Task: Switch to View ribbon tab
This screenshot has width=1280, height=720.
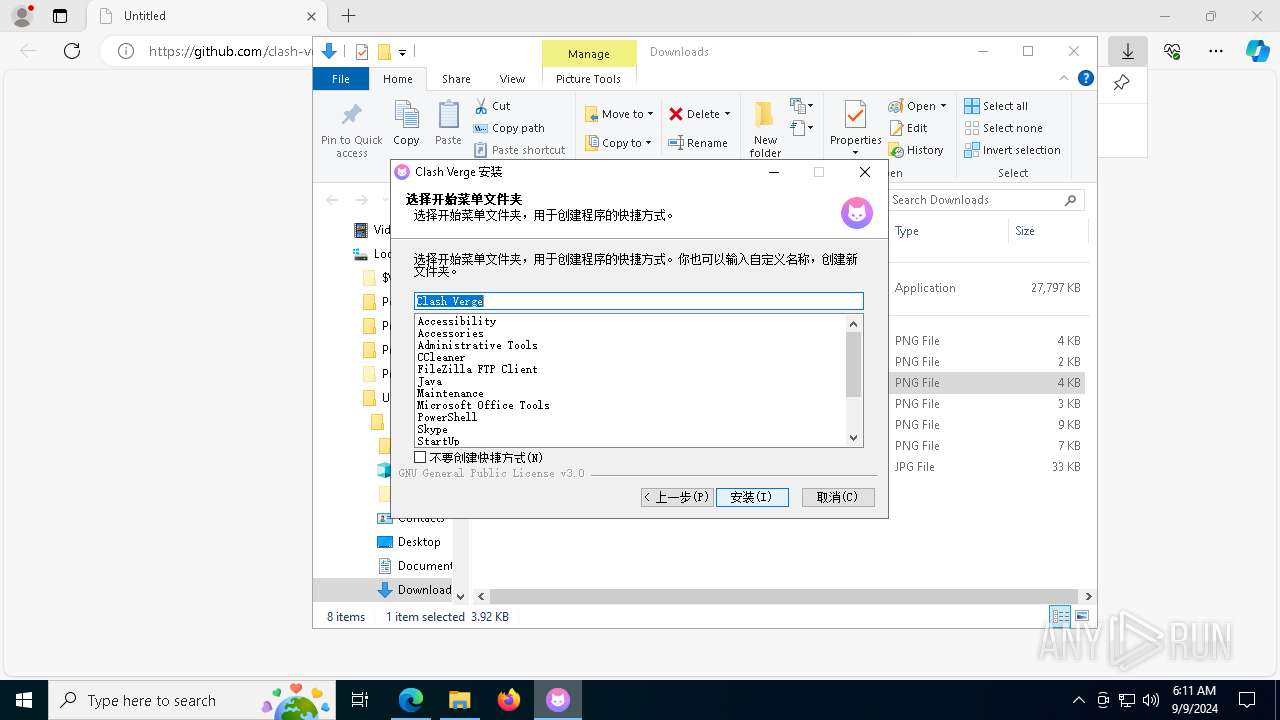Action: tap(512, 79)
